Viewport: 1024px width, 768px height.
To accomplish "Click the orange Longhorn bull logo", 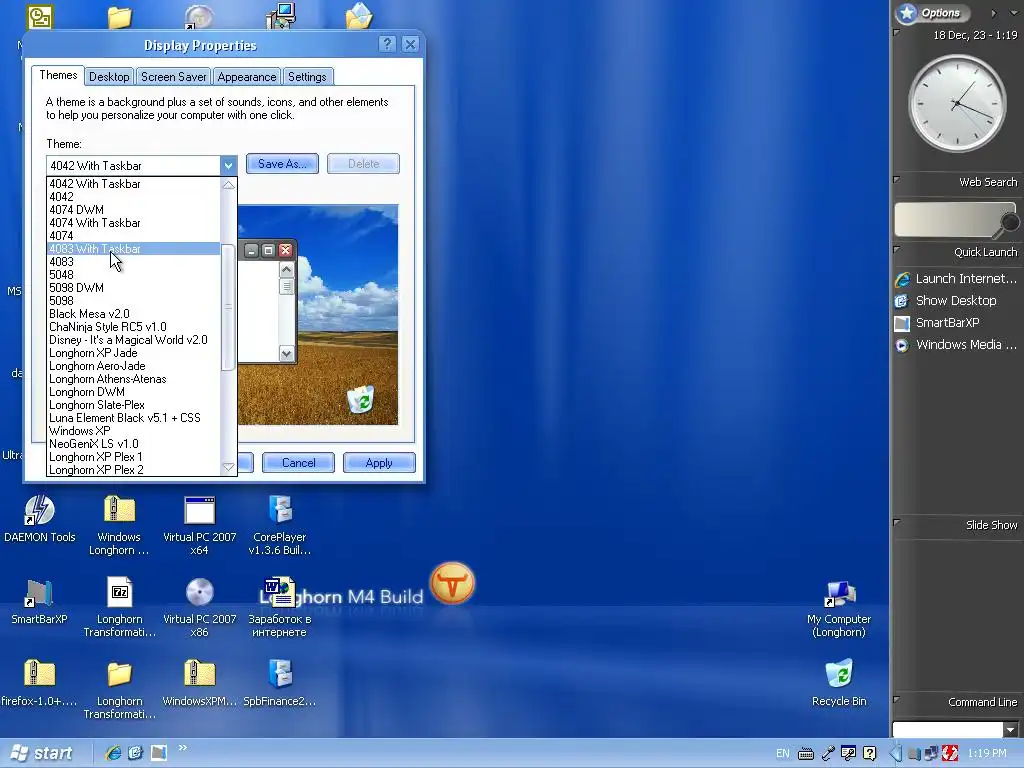I will point(452,583).
